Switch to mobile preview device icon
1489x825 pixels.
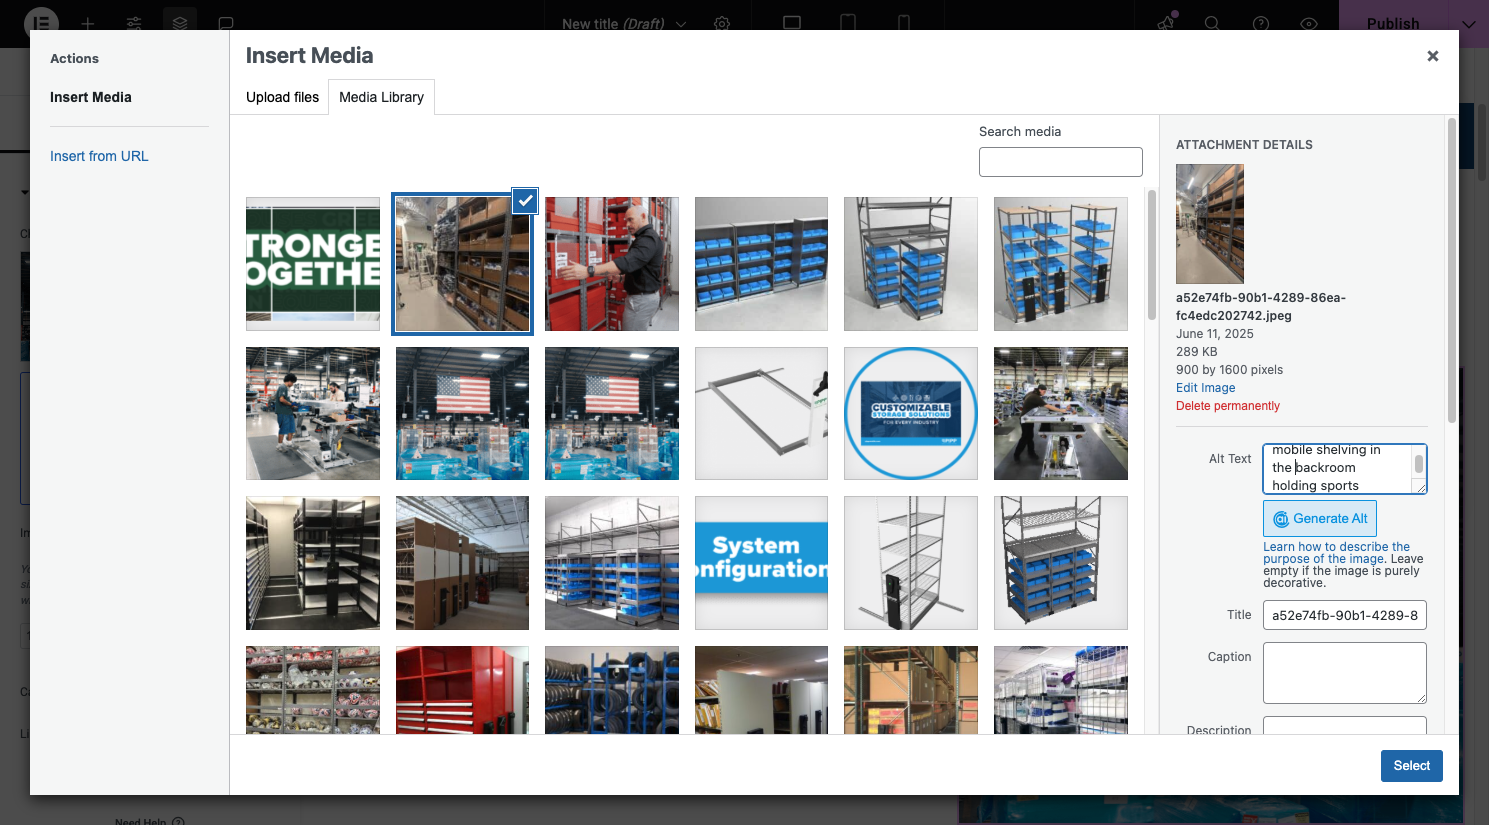(904, 23)
